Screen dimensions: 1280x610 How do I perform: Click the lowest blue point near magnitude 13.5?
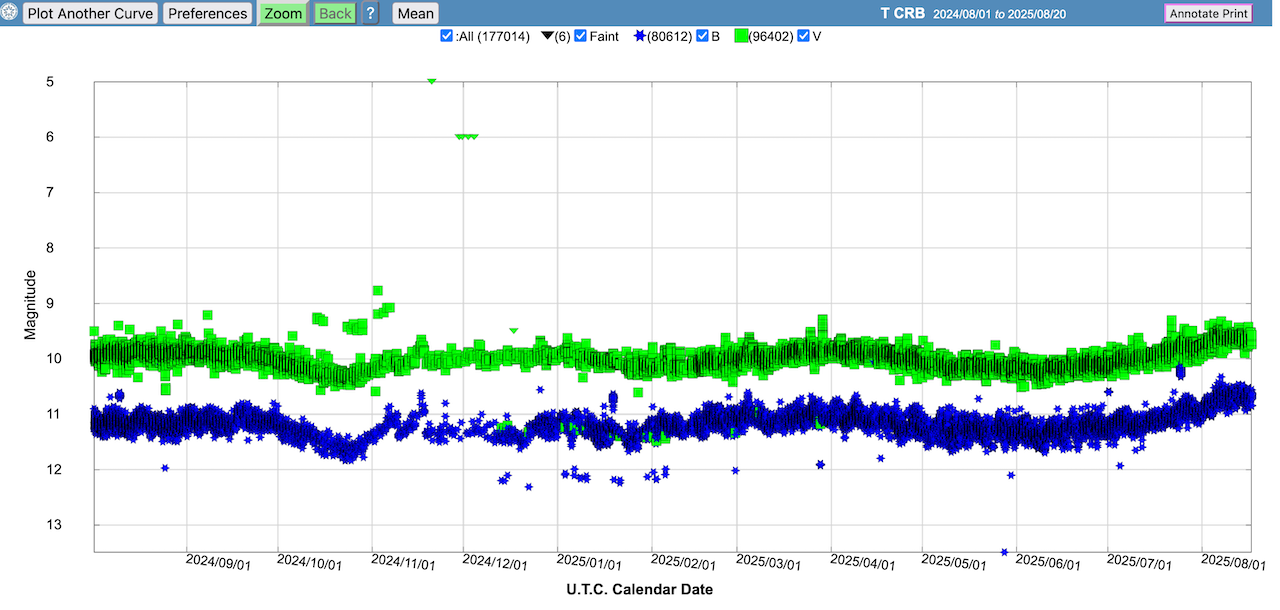coord(1004,551)
